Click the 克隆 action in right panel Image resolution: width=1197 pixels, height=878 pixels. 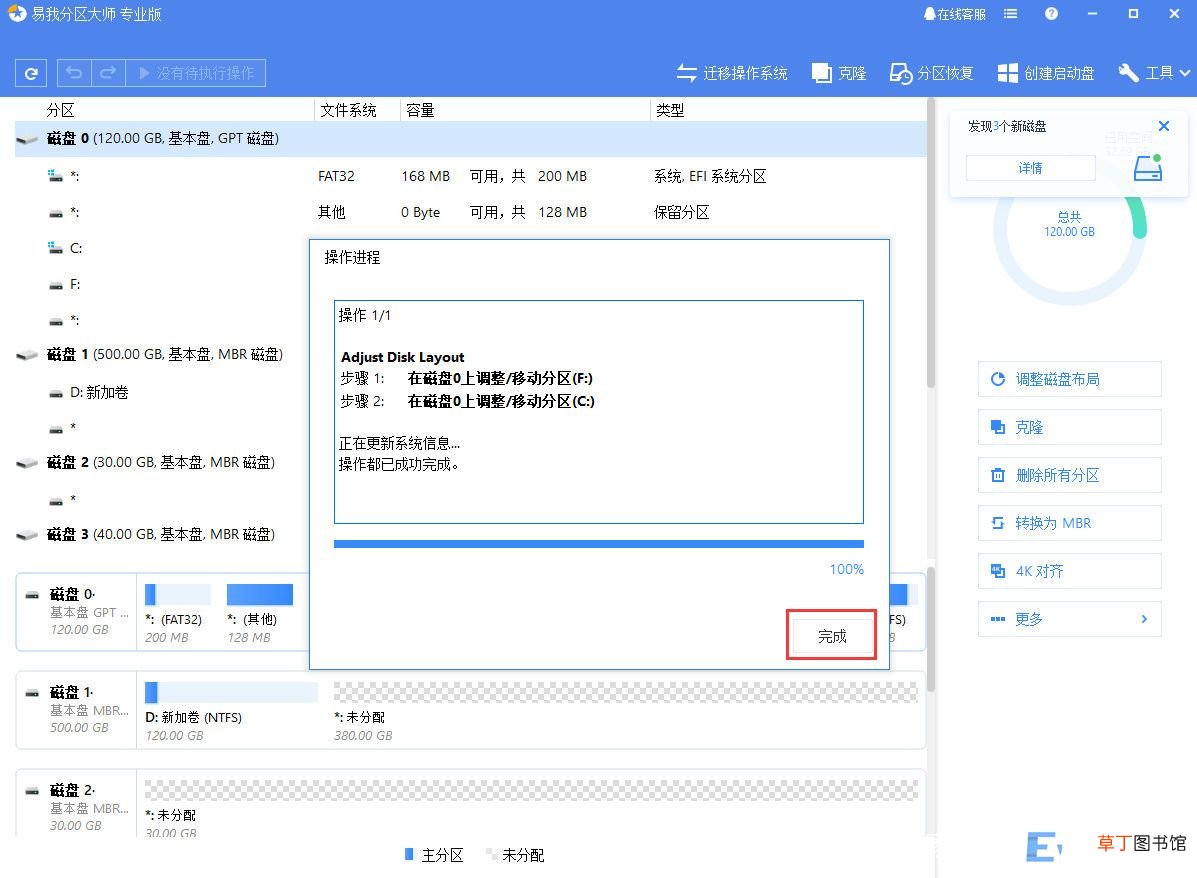click(x=1069, y=427)
